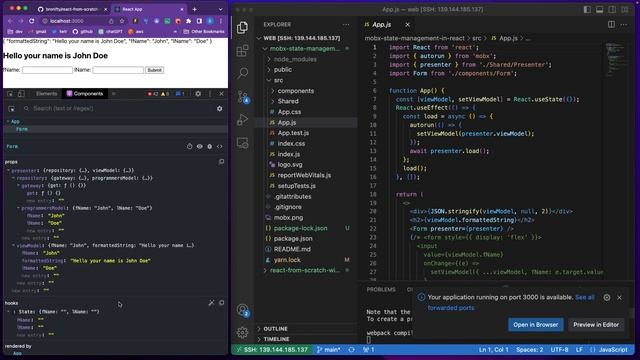
Task: Collapse the src folder in Explorer
Action: [269, 80]
